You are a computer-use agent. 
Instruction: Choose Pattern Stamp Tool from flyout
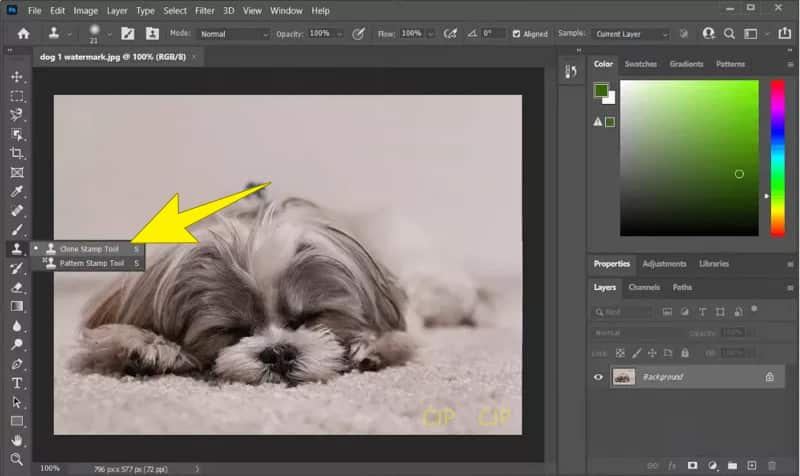[91, 263]
